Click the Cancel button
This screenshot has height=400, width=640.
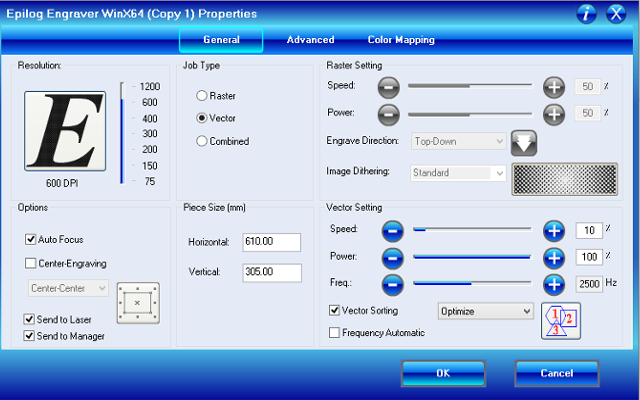pos(557,373)
